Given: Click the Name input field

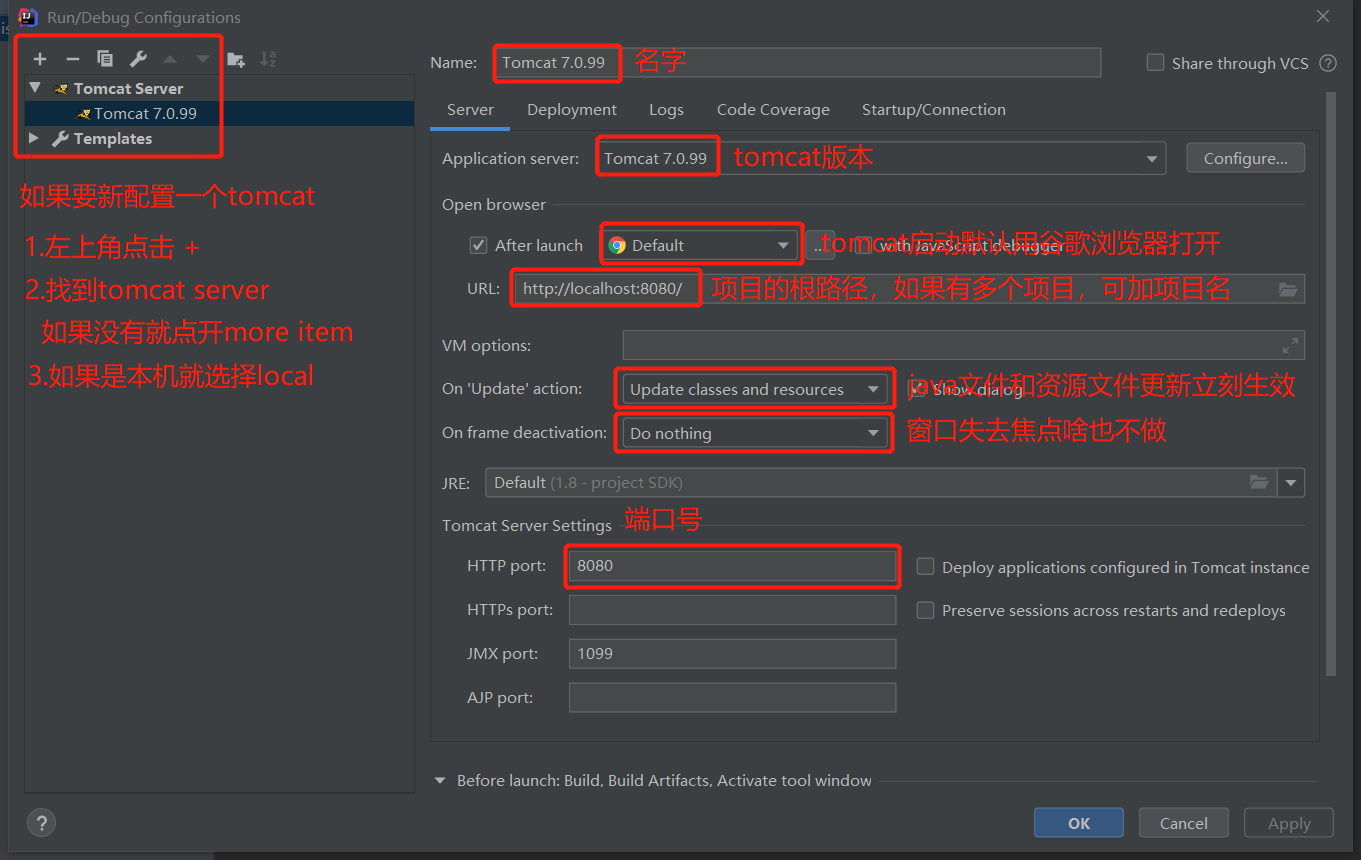Looking at the screenshot, I should click(797, 62).
